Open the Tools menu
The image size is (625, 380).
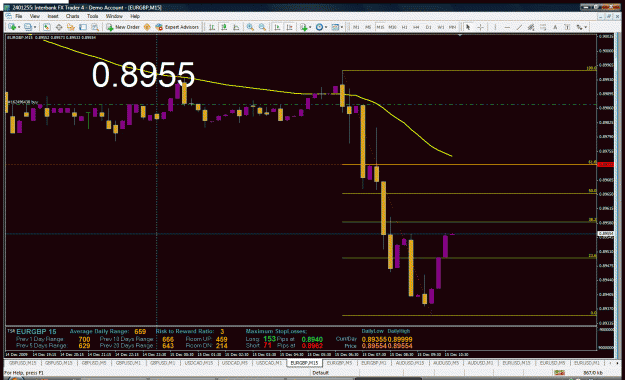pos(92,16)
